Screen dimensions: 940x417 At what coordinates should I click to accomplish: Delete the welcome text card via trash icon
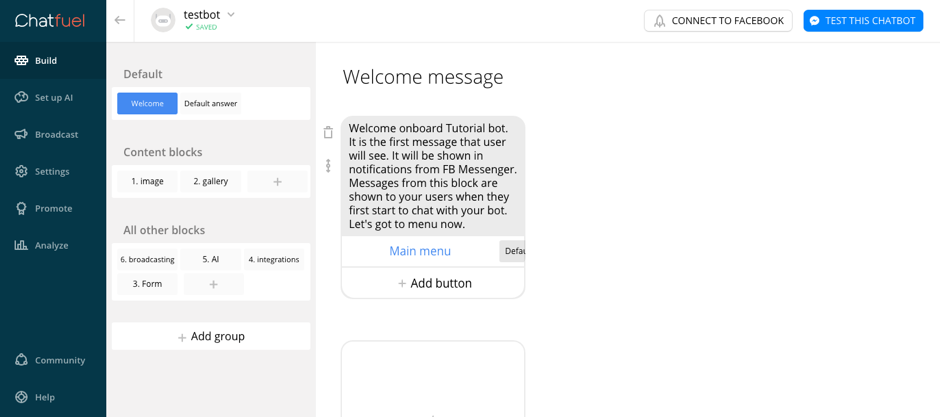(x=328, y=132)
